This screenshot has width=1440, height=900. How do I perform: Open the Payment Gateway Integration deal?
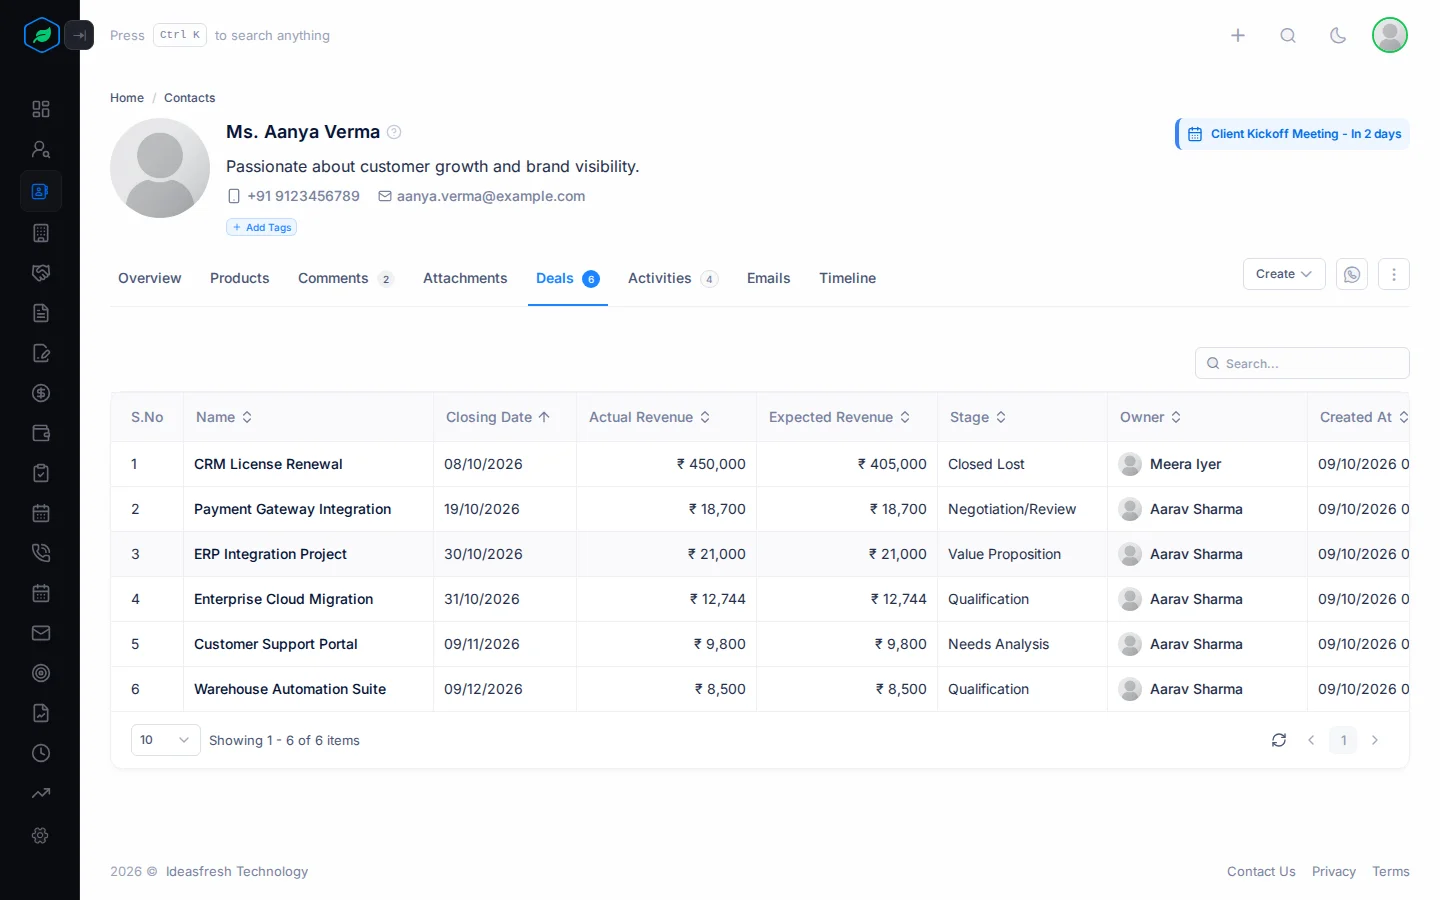pos(292,509)
